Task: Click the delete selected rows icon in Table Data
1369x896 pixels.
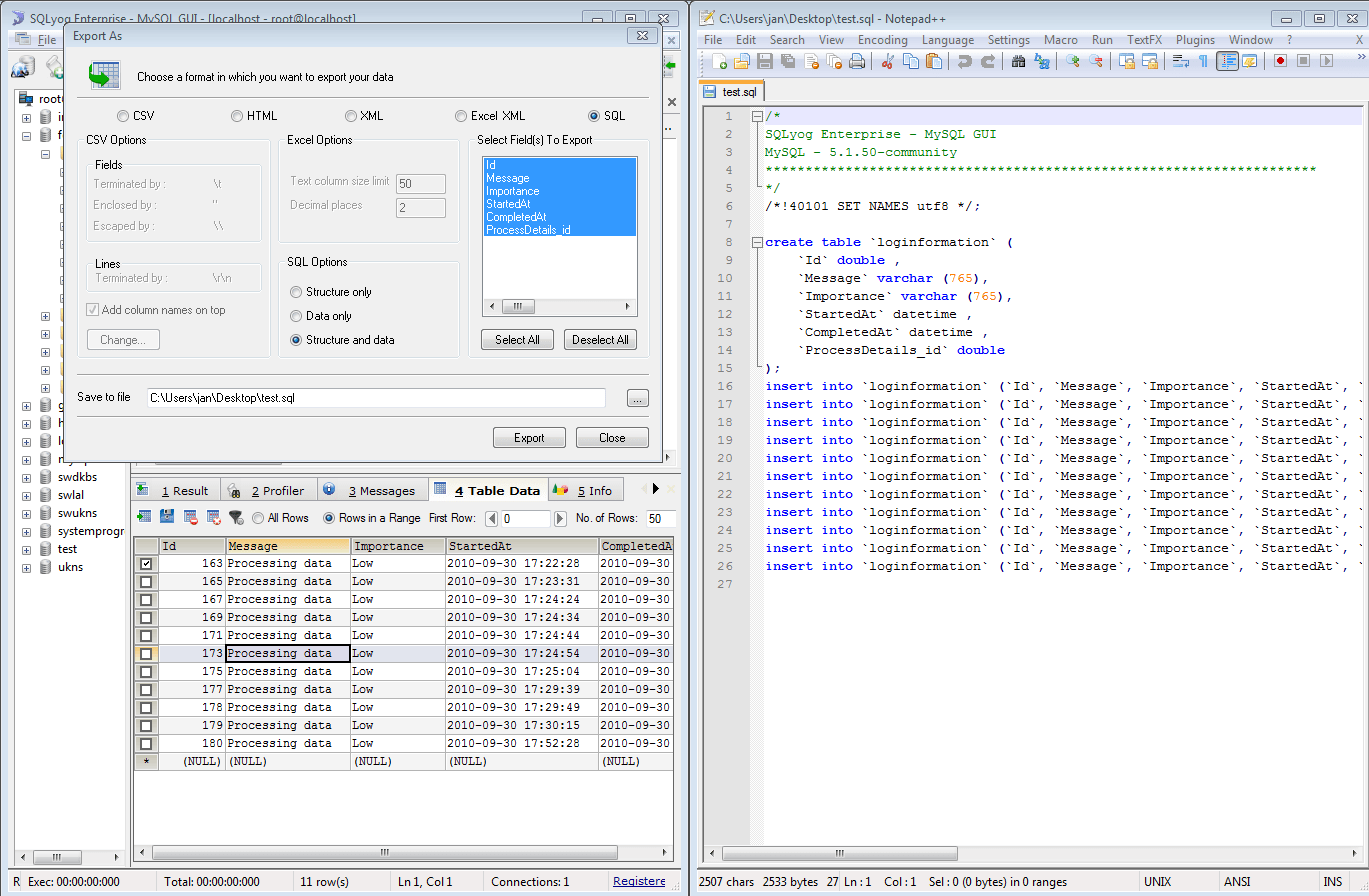Action: pos(190,517)
